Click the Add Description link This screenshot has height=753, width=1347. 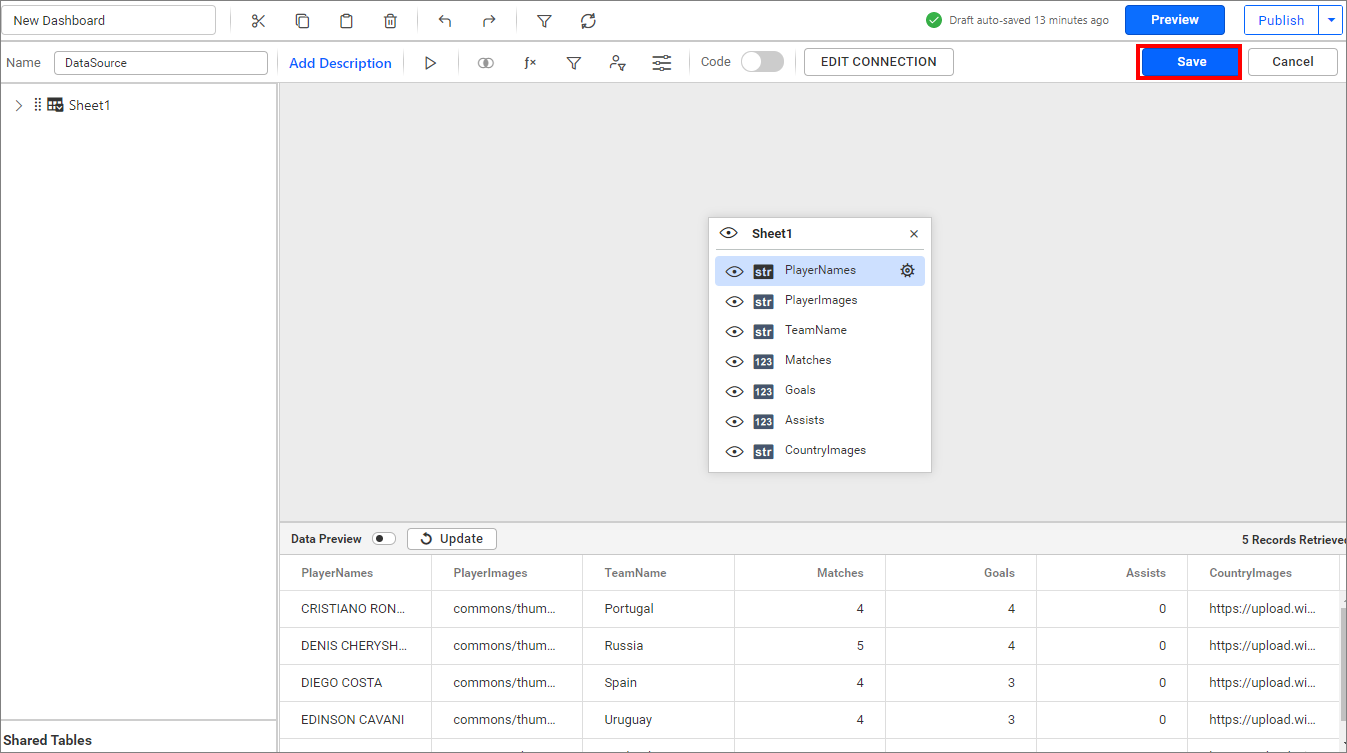click(340, 63)
